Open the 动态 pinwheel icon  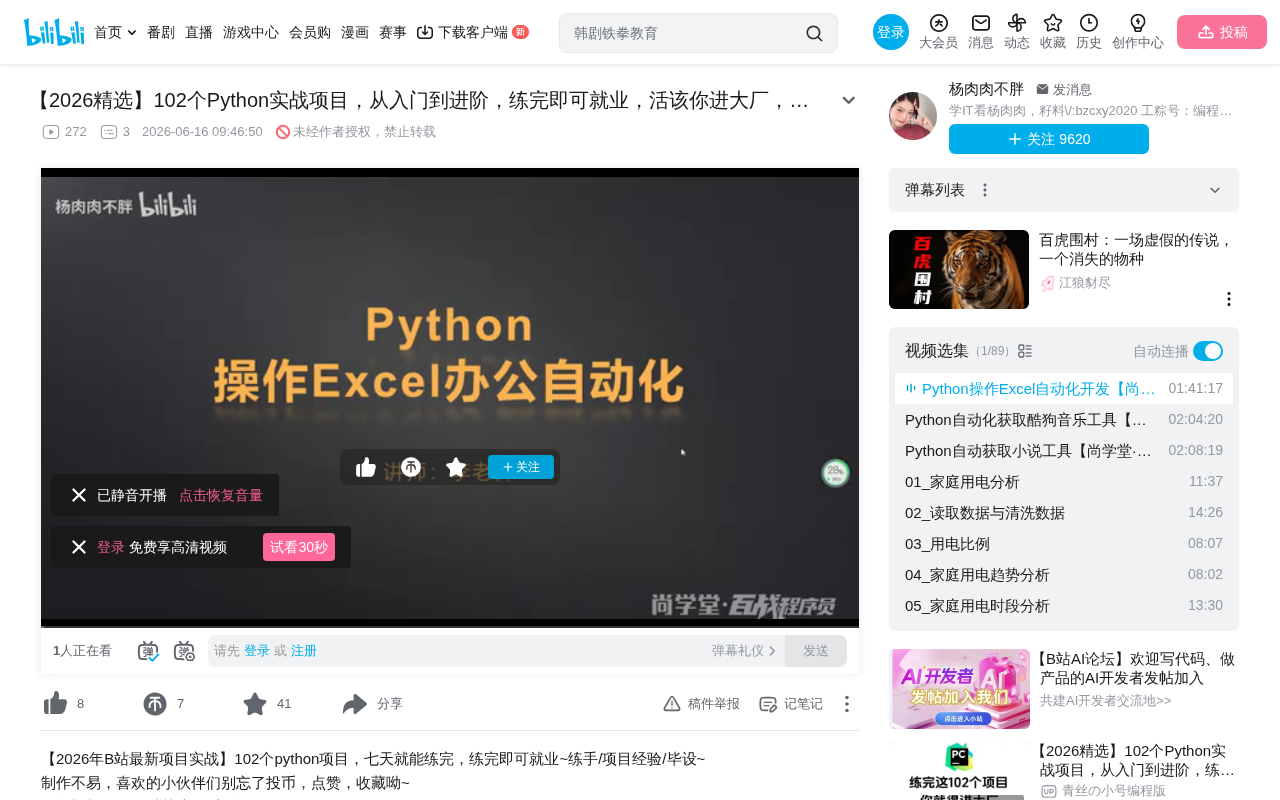pyautogui.click(x=1017, y=23)
